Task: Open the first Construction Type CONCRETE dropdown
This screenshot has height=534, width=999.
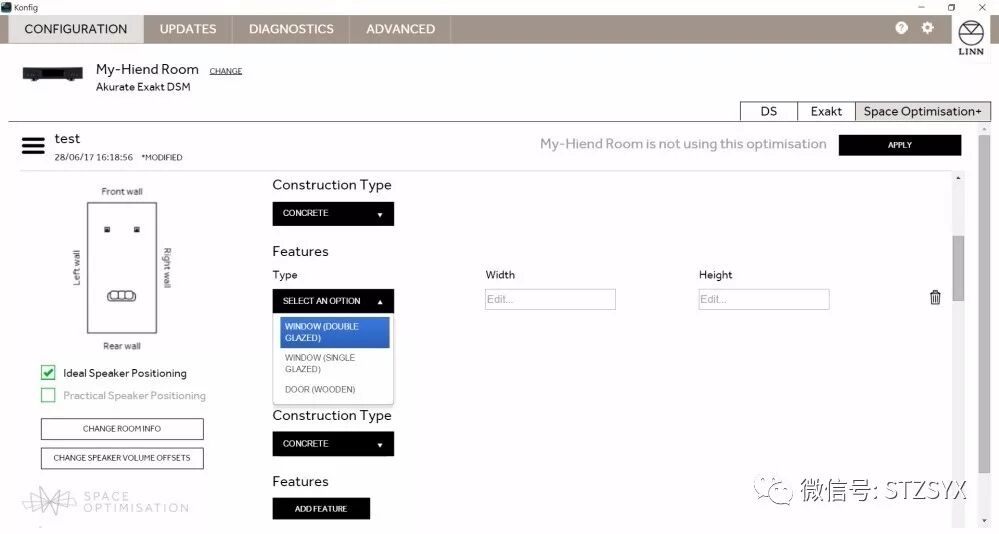Action: tap(333, 213)
